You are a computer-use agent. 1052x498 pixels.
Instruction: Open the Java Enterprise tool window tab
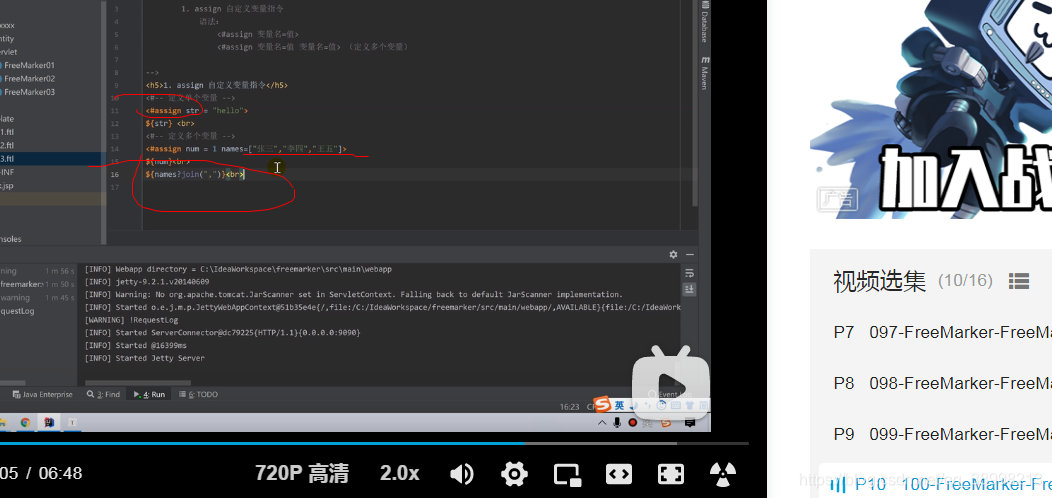(x=43, y=395)
